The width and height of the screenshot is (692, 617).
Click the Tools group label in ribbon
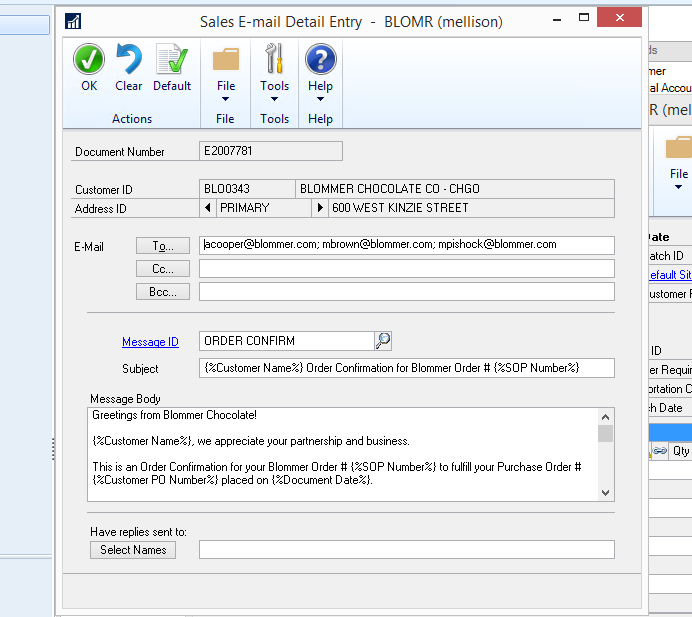click(274, 119)
